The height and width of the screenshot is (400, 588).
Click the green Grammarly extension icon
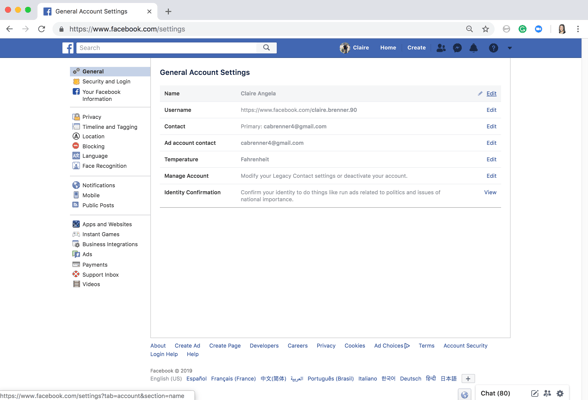(522, 29)
